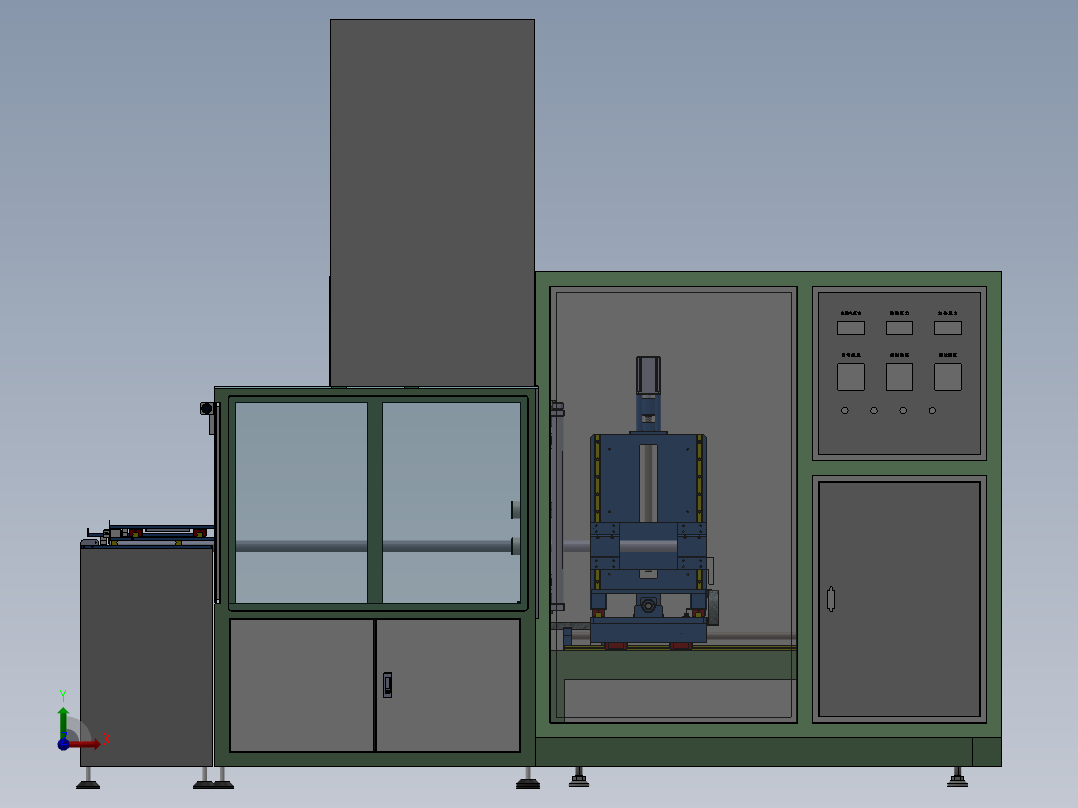Viewport: 1078px width, 808px height.
Task: Select the far-right leveling foot under the green frame
Action: [957, 778]
